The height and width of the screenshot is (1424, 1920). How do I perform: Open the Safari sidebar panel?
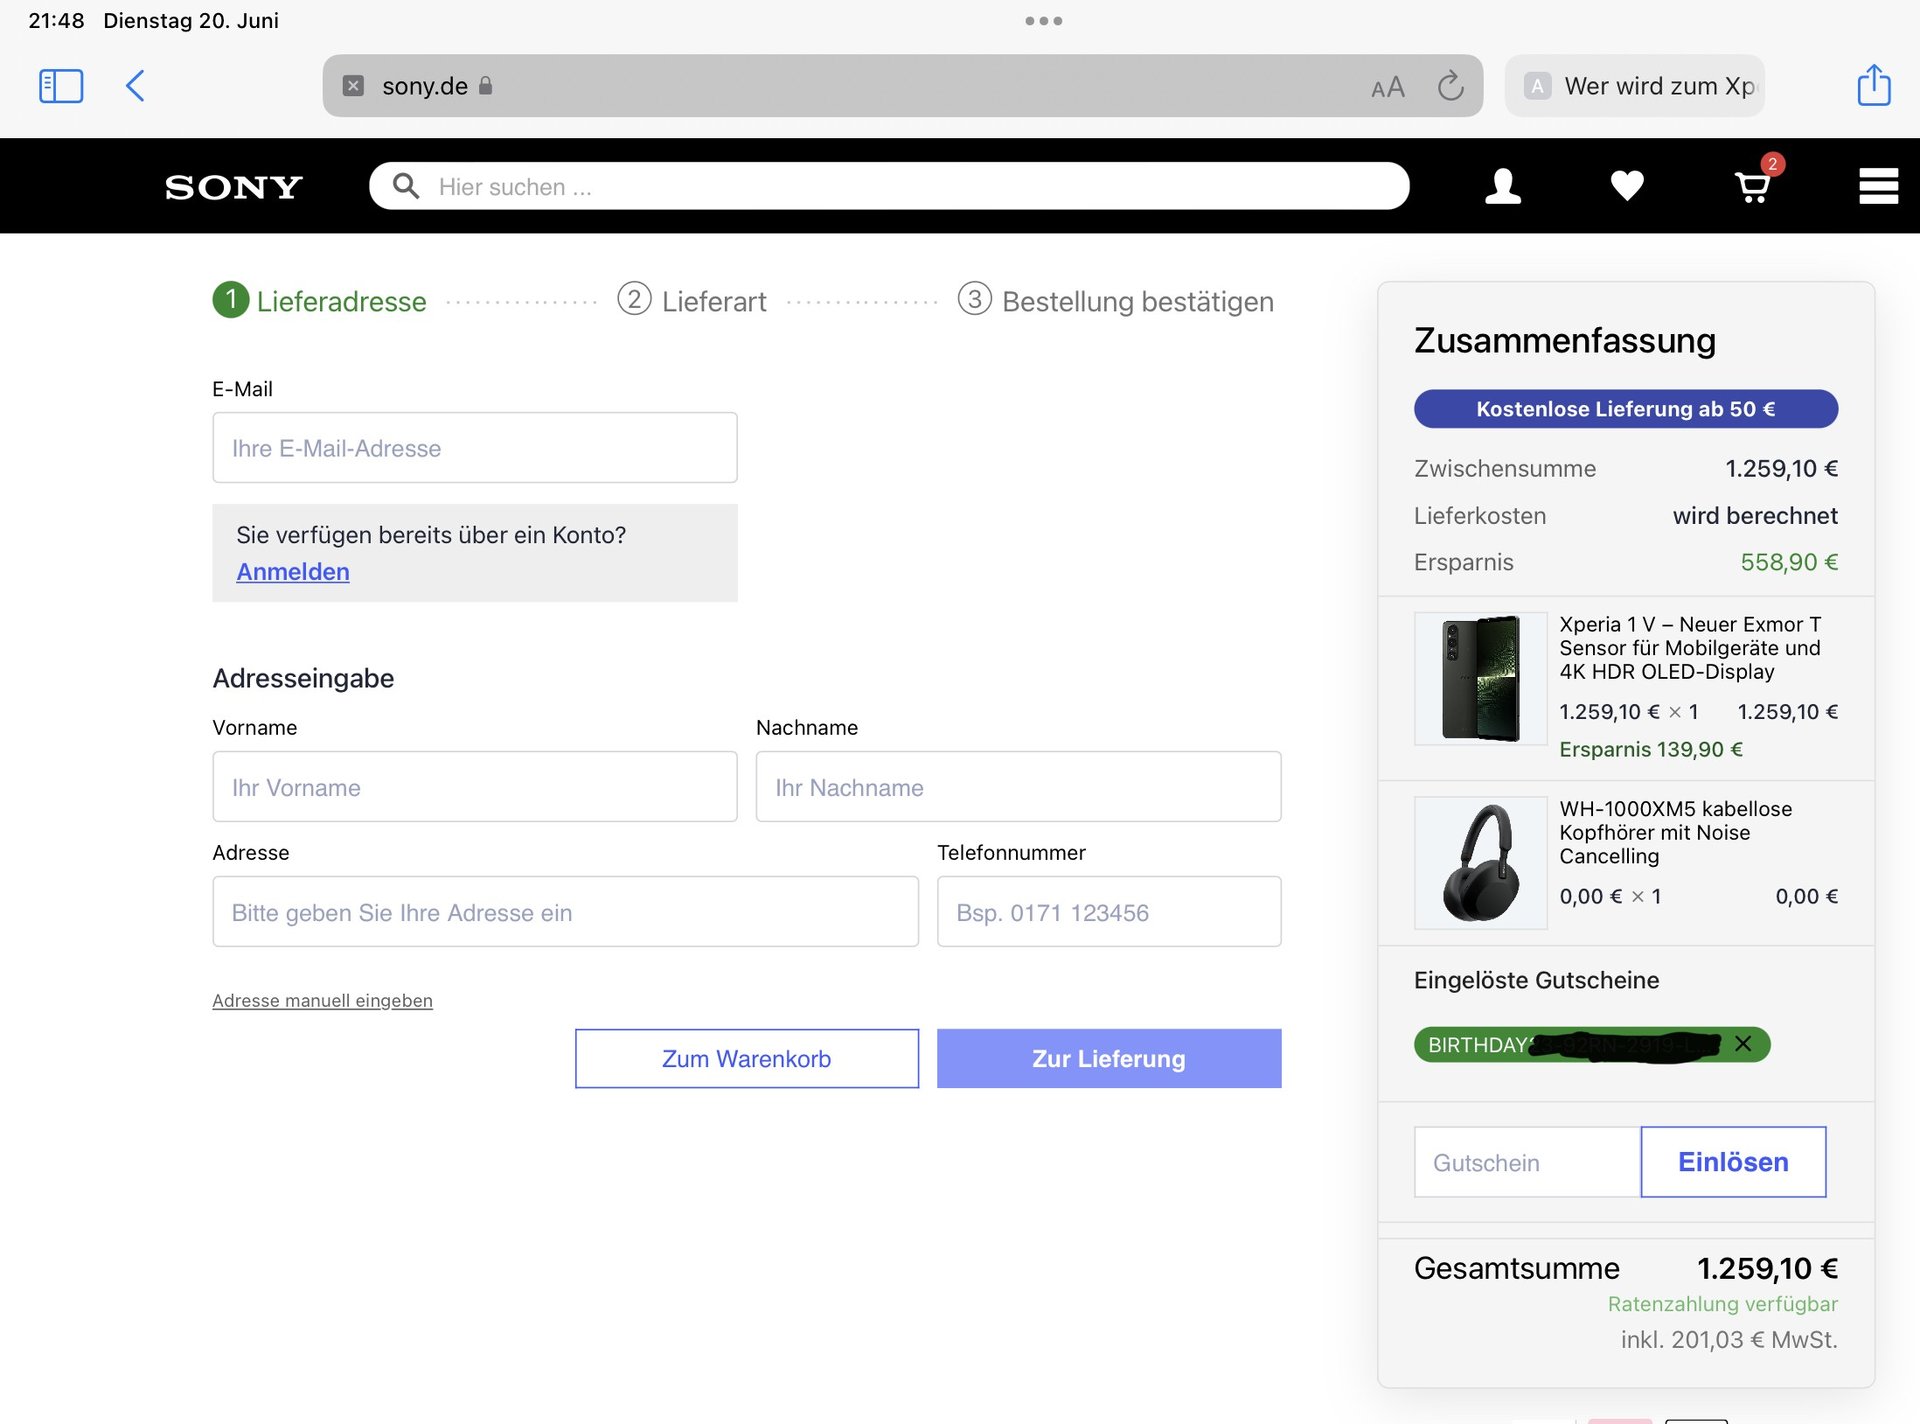pyautogui.click(x=61, y=86)
